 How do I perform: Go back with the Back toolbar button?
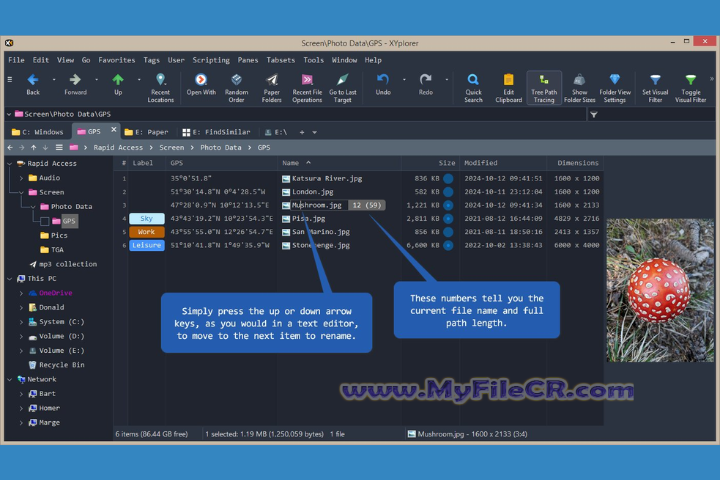(33, 85)
